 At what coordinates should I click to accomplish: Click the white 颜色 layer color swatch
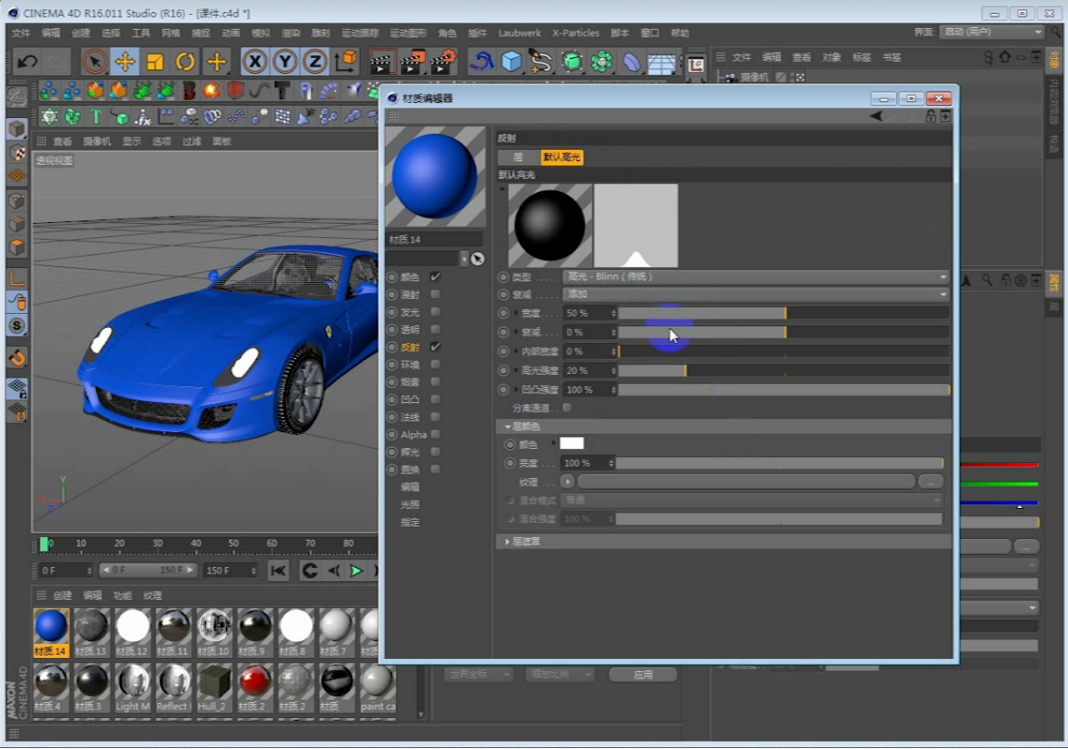(571, 443)
